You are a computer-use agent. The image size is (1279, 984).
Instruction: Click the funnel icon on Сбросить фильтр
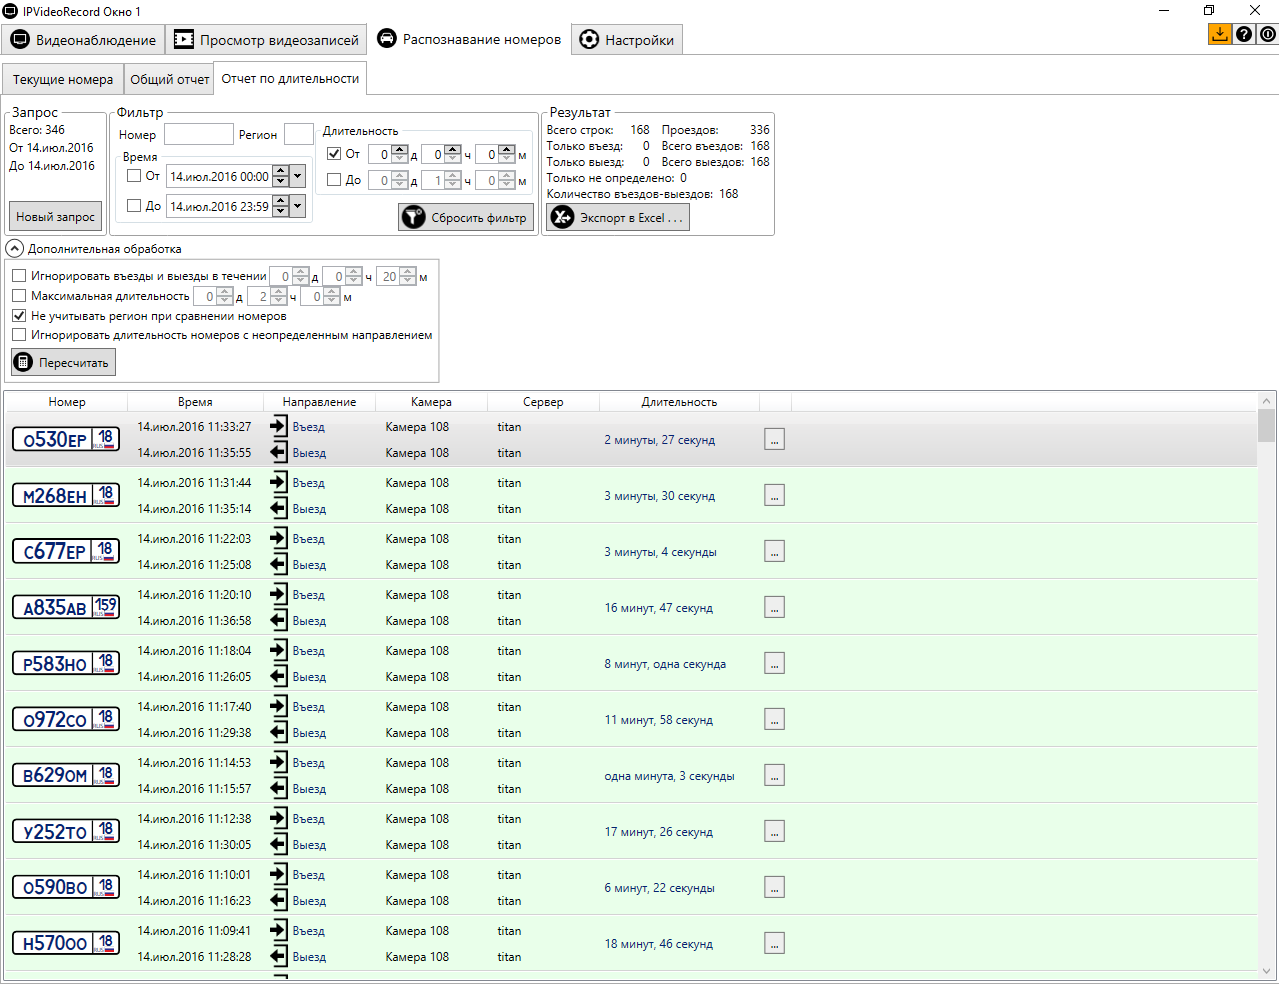click(414, 217)
